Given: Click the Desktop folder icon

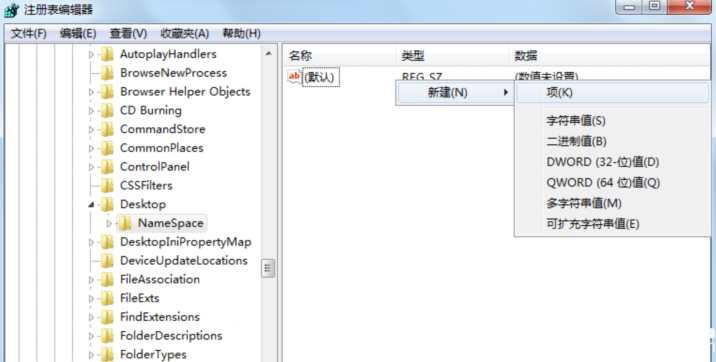Looking at the screenshot, I should click(x=107, y=204).
